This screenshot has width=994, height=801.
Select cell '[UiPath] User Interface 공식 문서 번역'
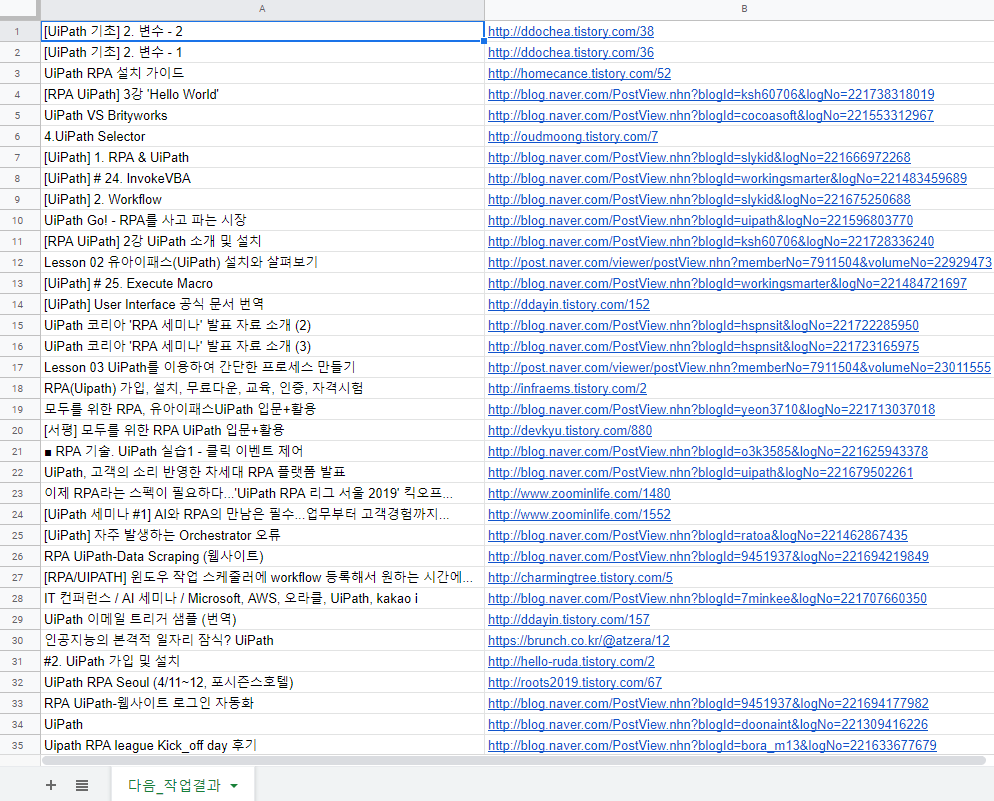point(262,304)
